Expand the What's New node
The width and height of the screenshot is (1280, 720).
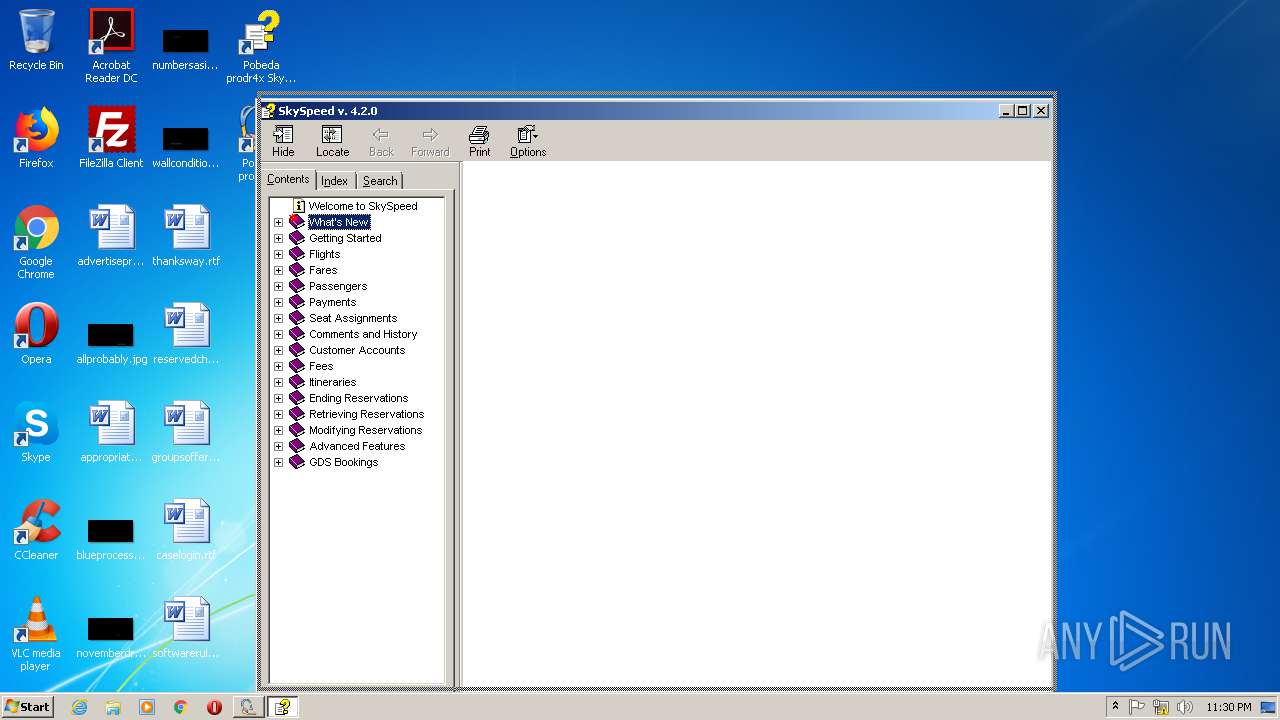coord(279,222)
